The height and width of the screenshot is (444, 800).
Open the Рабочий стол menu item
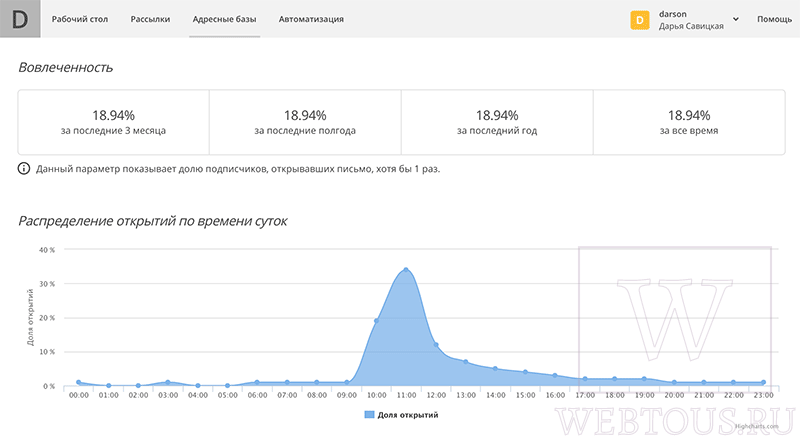(x=80, y=19)
